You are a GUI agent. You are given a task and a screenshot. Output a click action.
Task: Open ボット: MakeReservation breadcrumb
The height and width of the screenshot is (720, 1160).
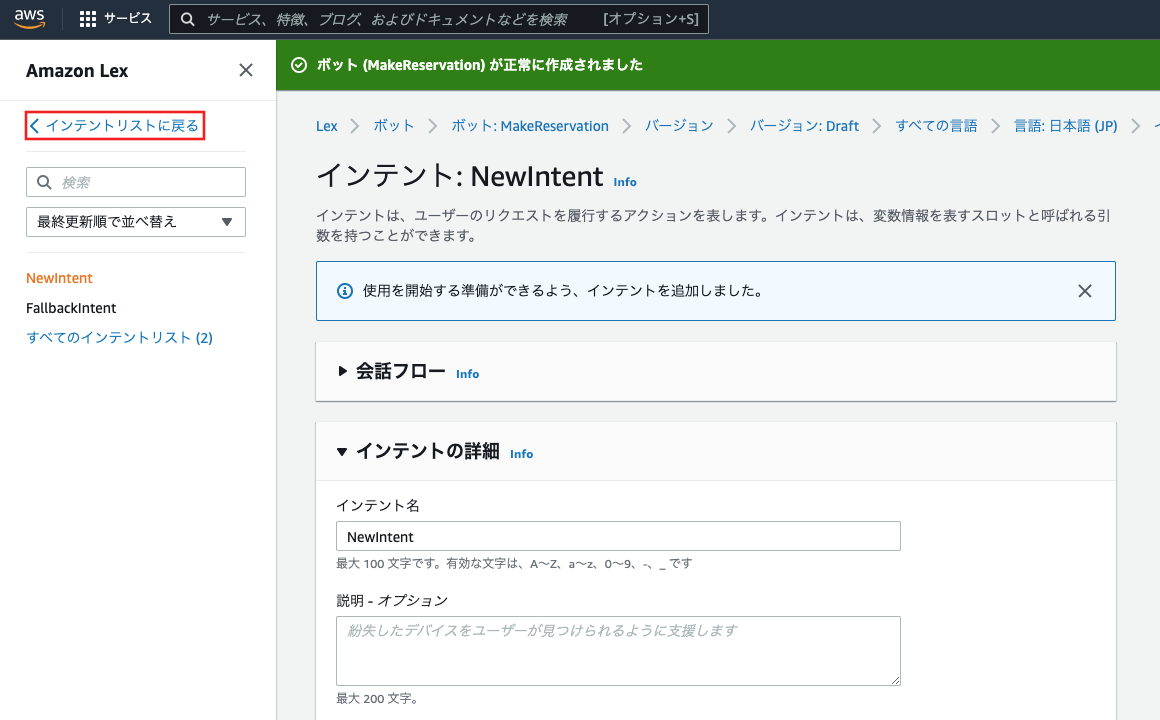pos(530,126)
